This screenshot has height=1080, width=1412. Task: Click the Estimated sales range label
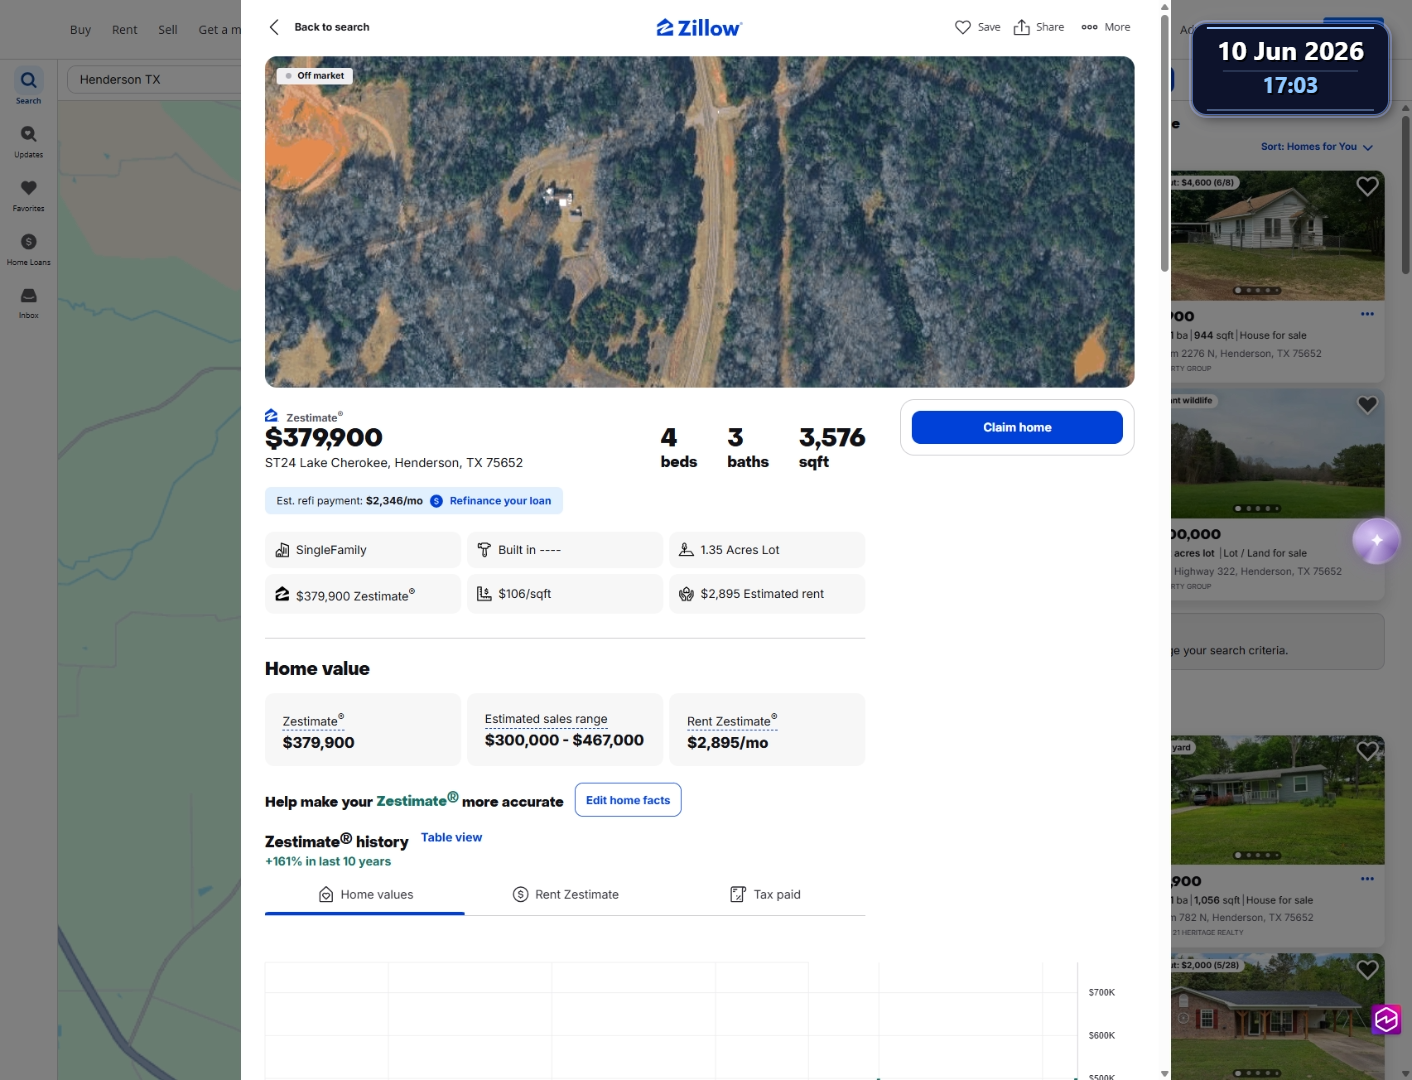click(x=546, y=719)
